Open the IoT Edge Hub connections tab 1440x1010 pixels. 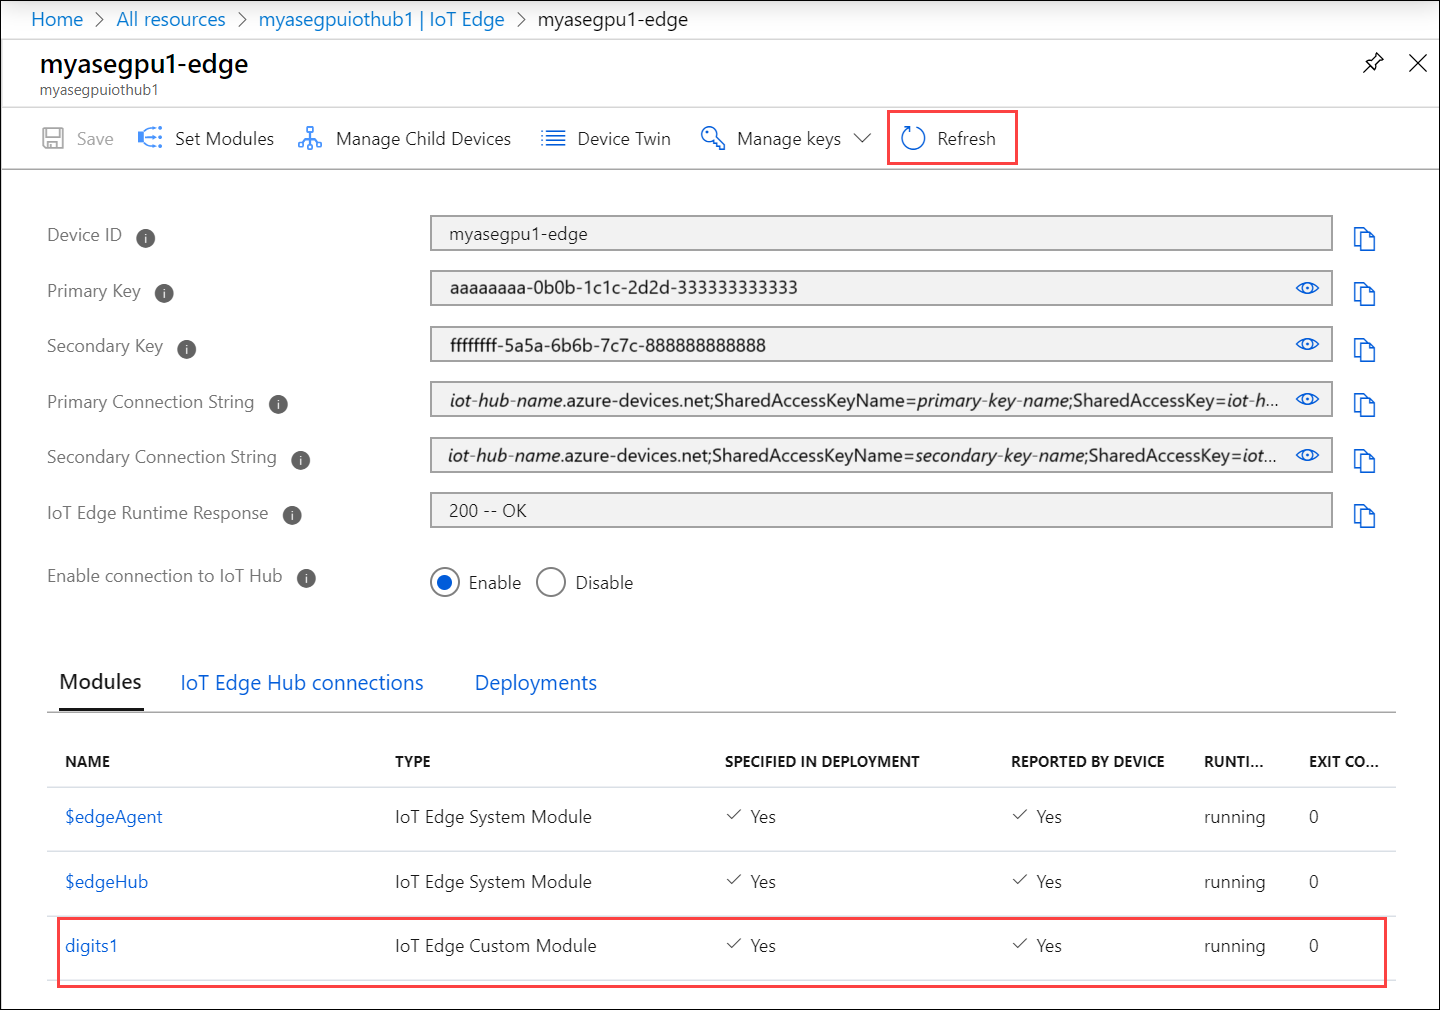[302, 683]
